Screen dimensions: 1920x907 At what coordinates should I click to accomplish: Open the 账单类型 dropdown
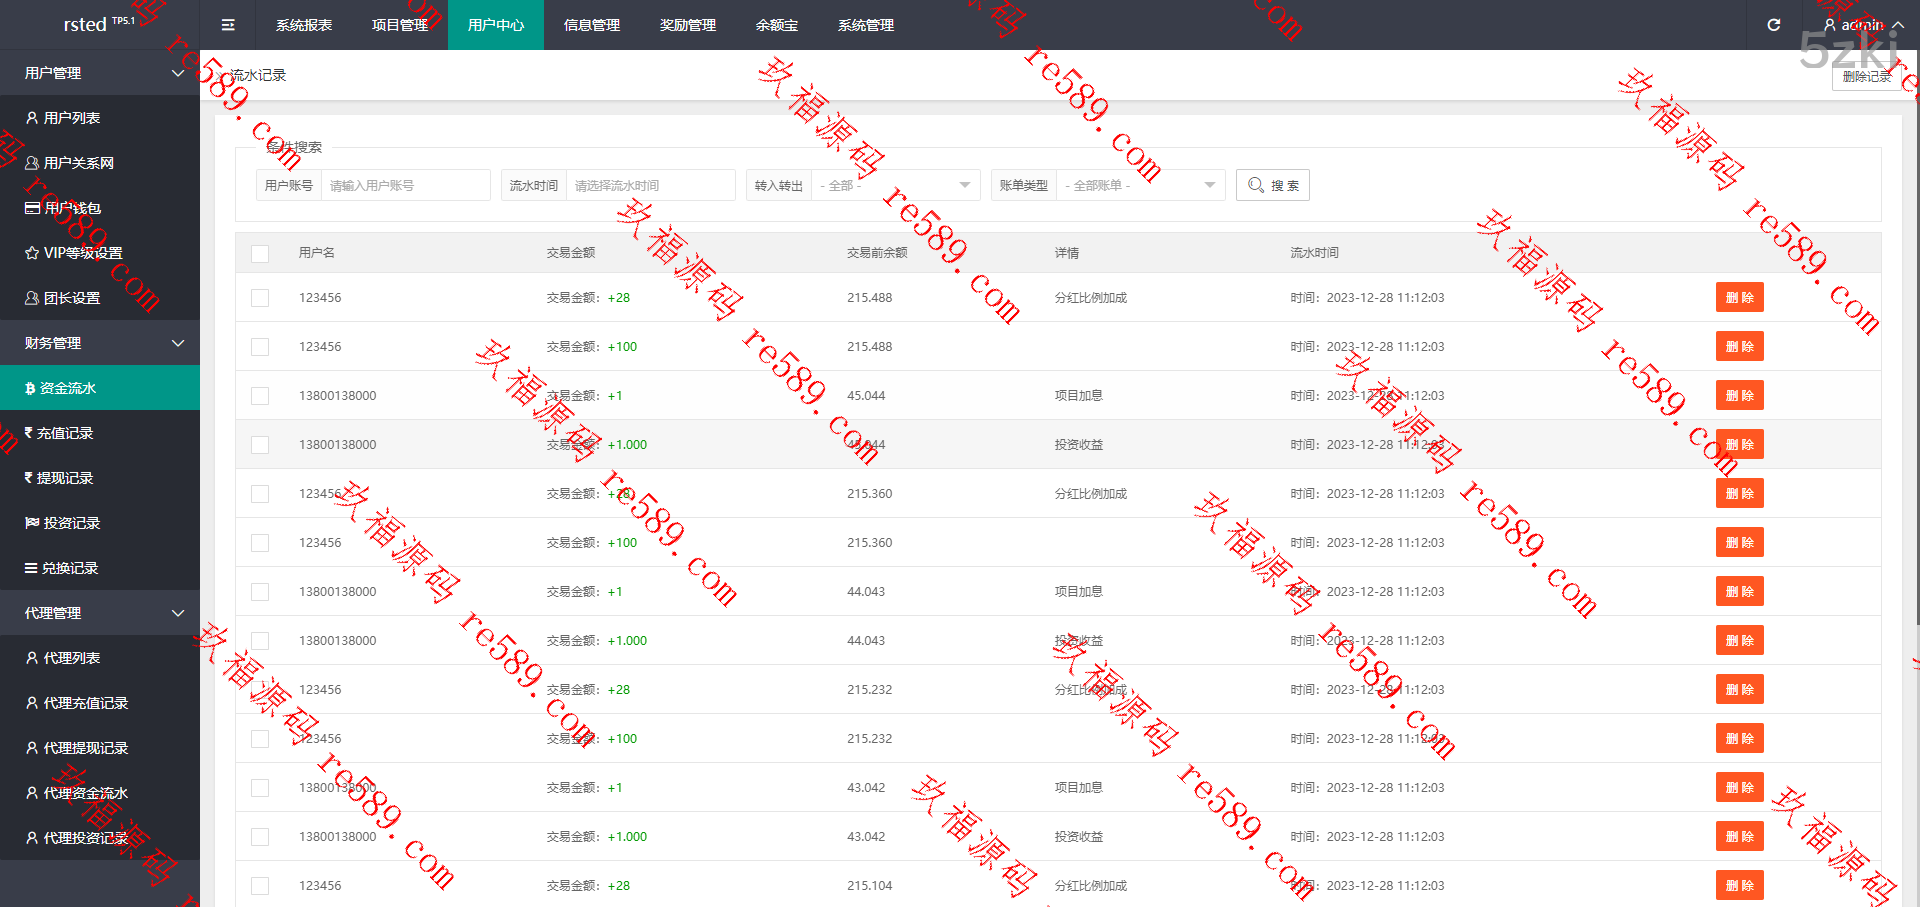pyautogui.click(x=1139, y=186)
